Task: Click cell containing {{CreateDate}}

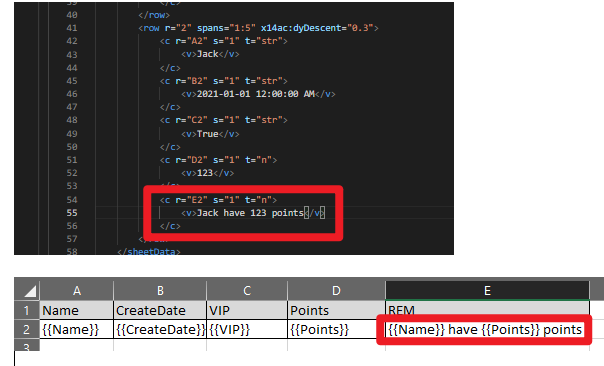Action: coord(160,329)
